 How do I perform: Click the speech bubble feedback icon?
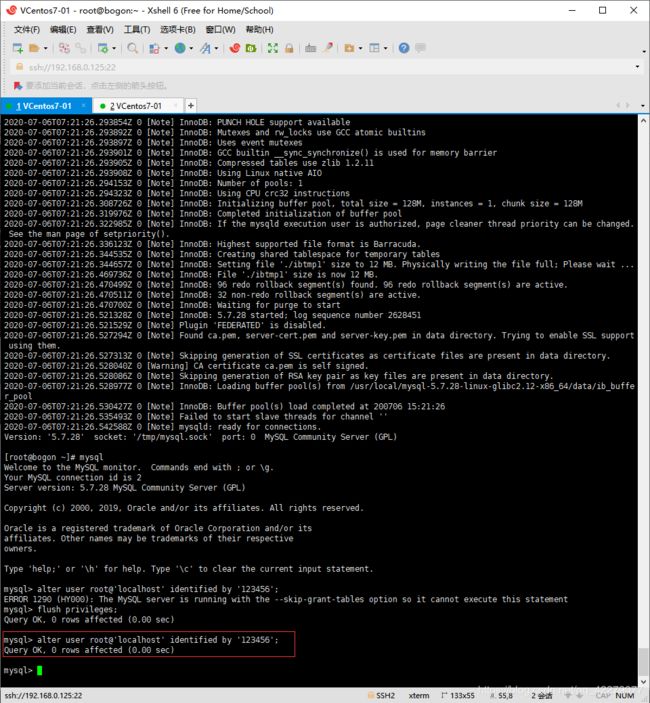[x=420, y=48]
